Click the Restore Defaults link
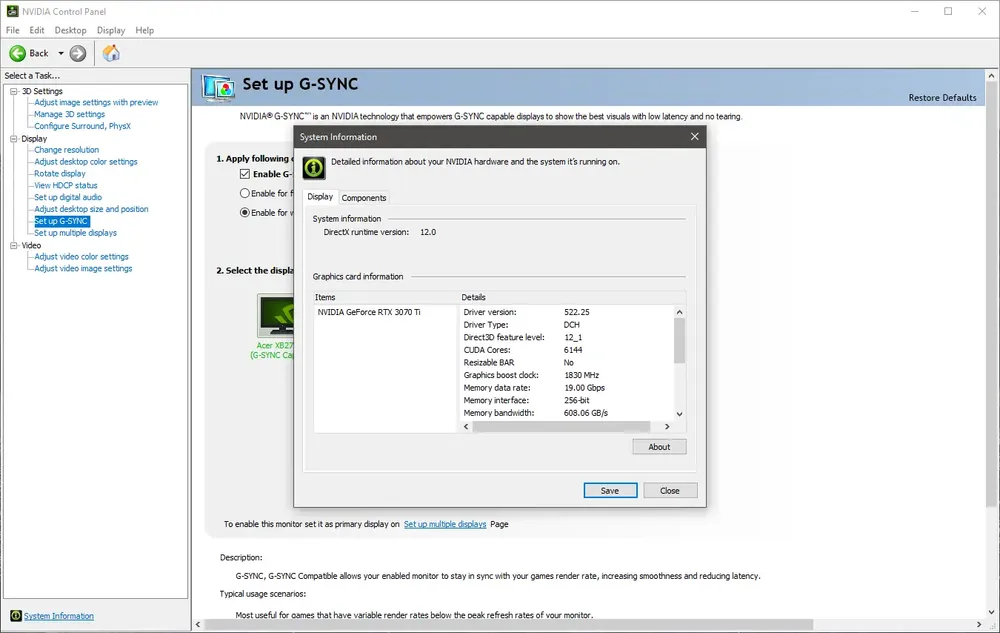This screenshot has height=633, width=1000. pos(942,98)
